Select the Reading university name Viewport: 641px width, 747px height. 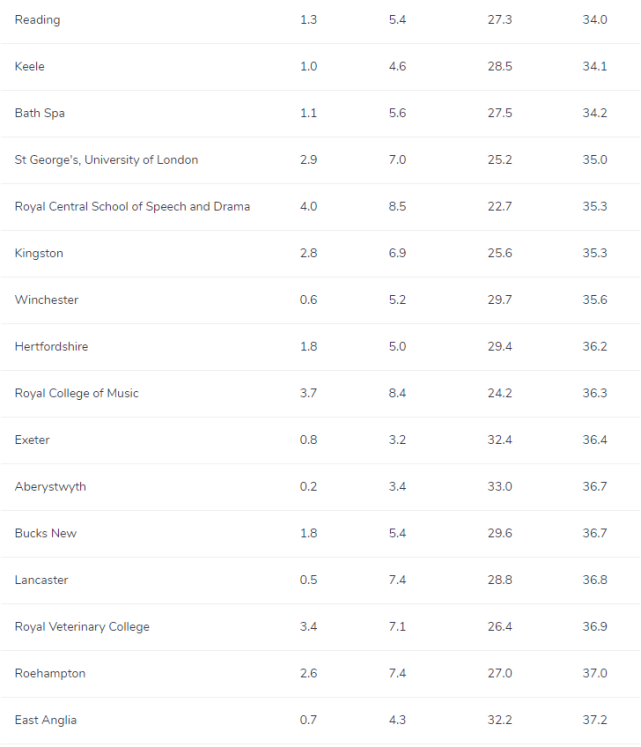(x=37, y=20)
